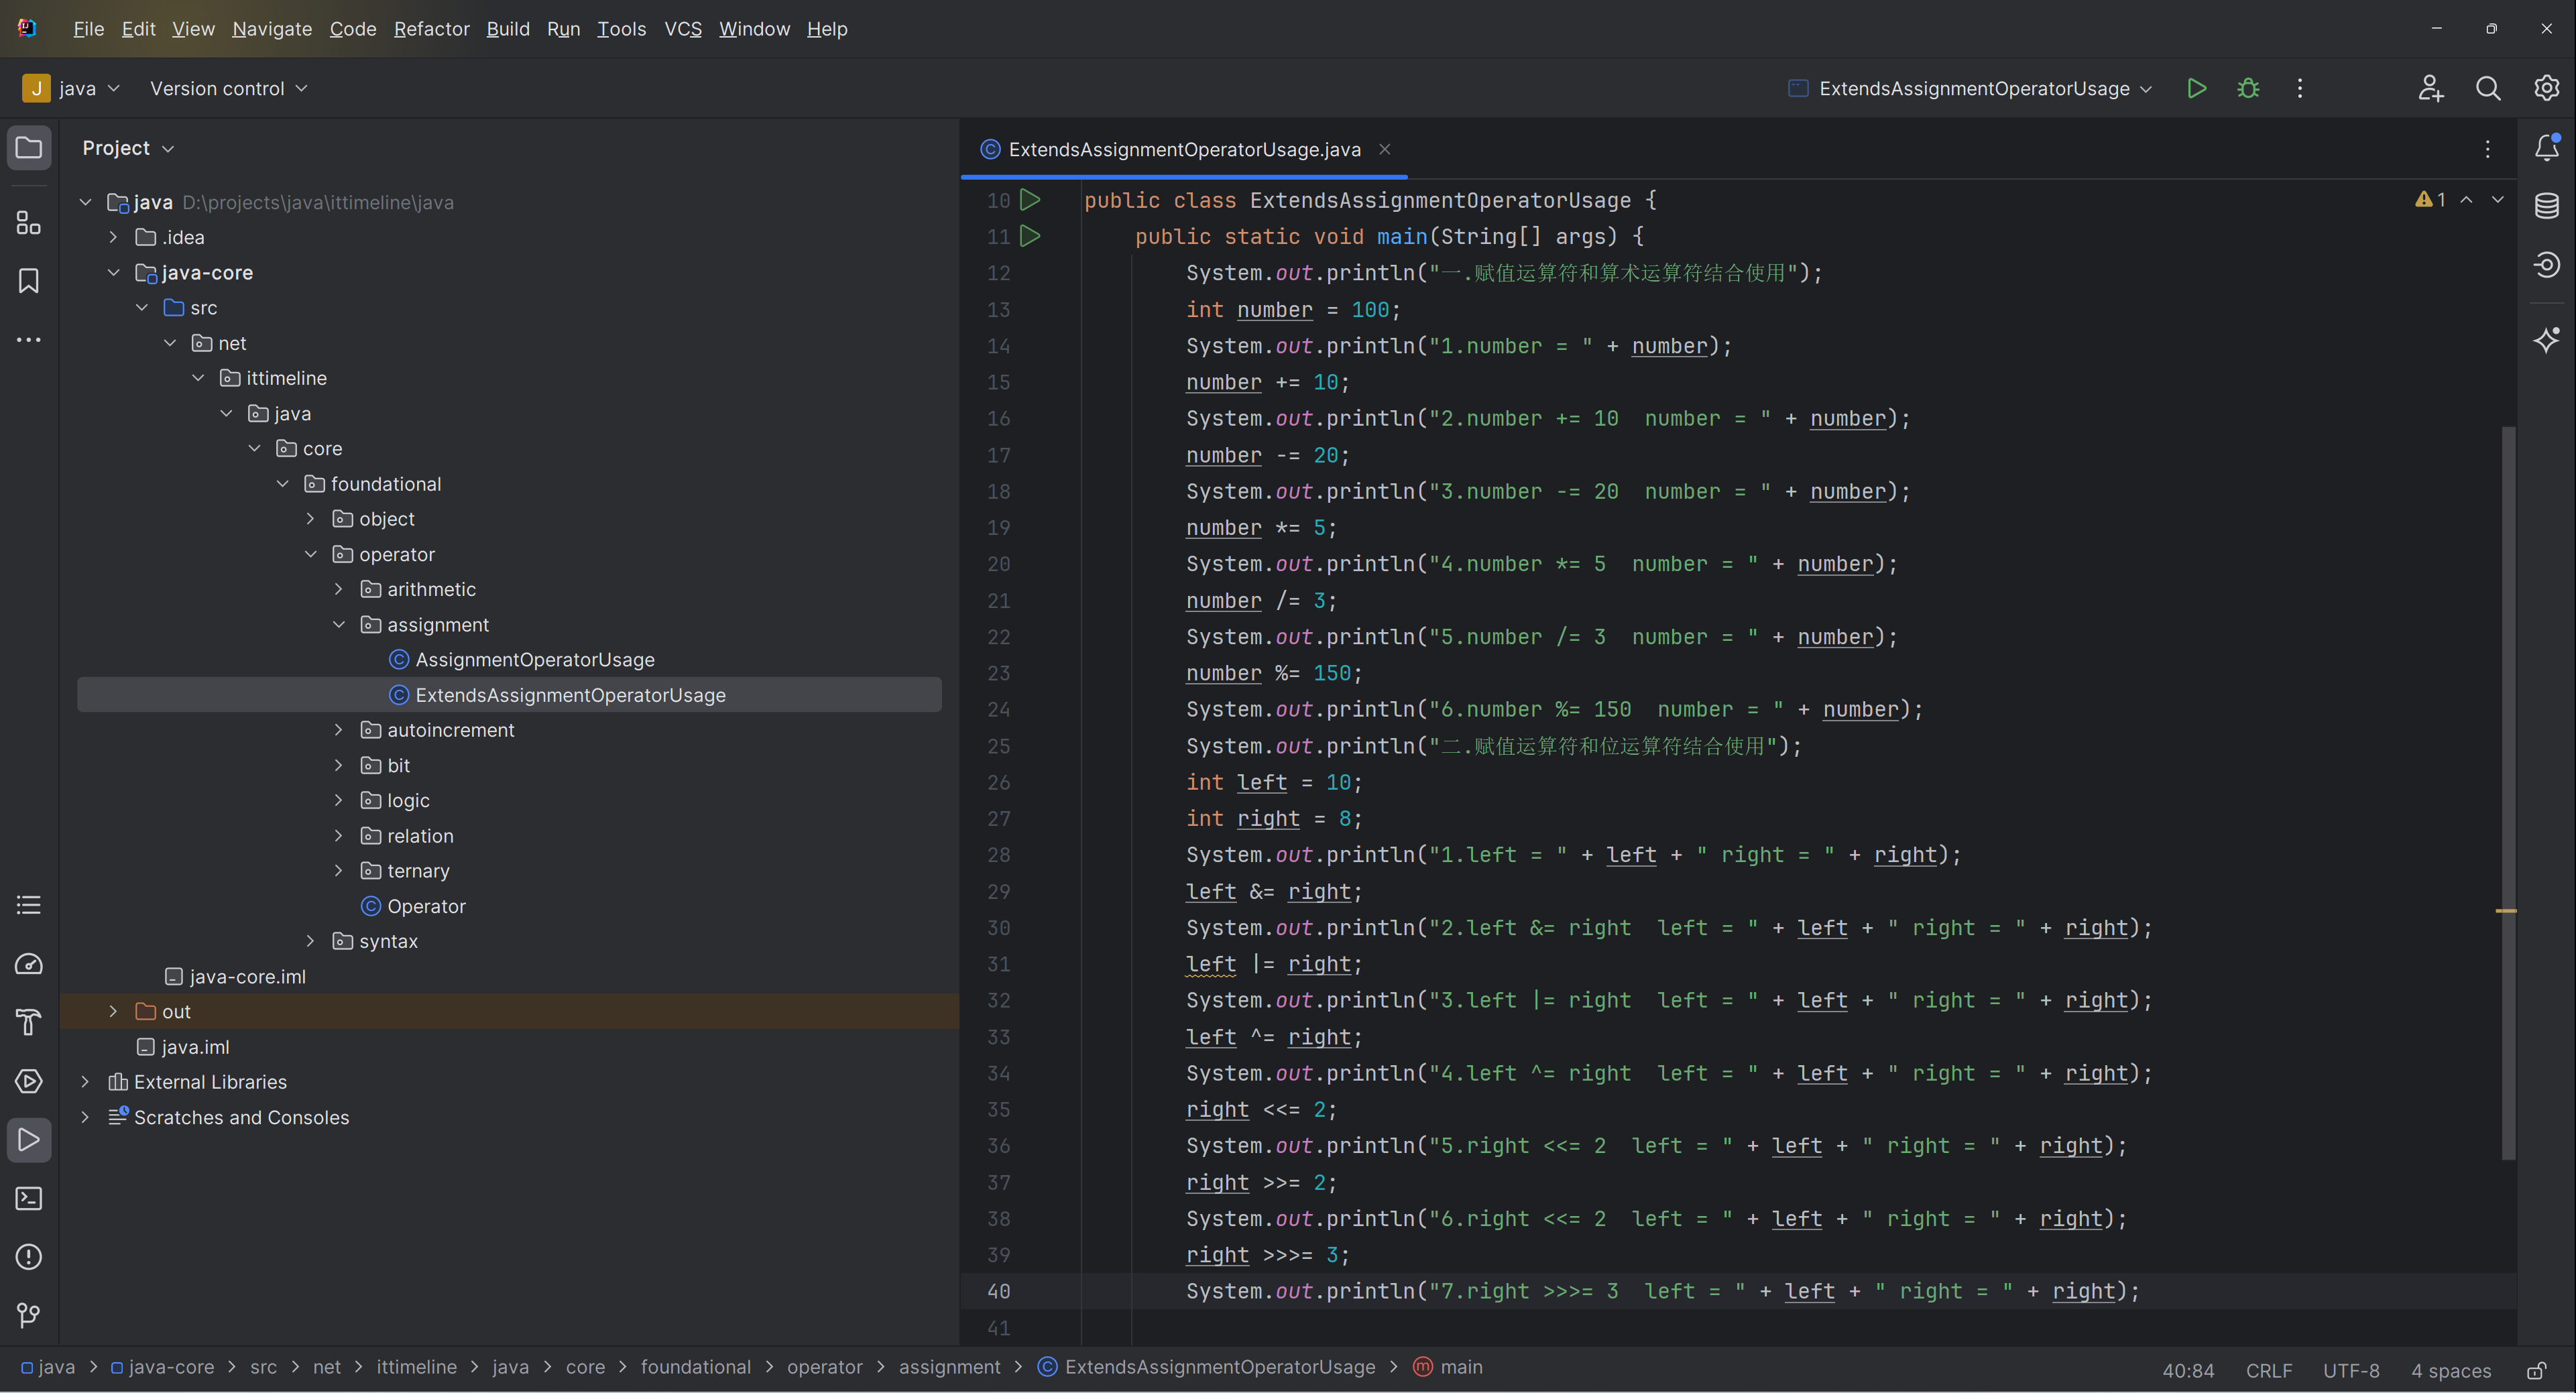Image resolution: width=2576 pixels, height=1393 pixels.
Task: Run ExtendsAssignmentOperatorUsage with green play button
Action: coord(2196,89)
